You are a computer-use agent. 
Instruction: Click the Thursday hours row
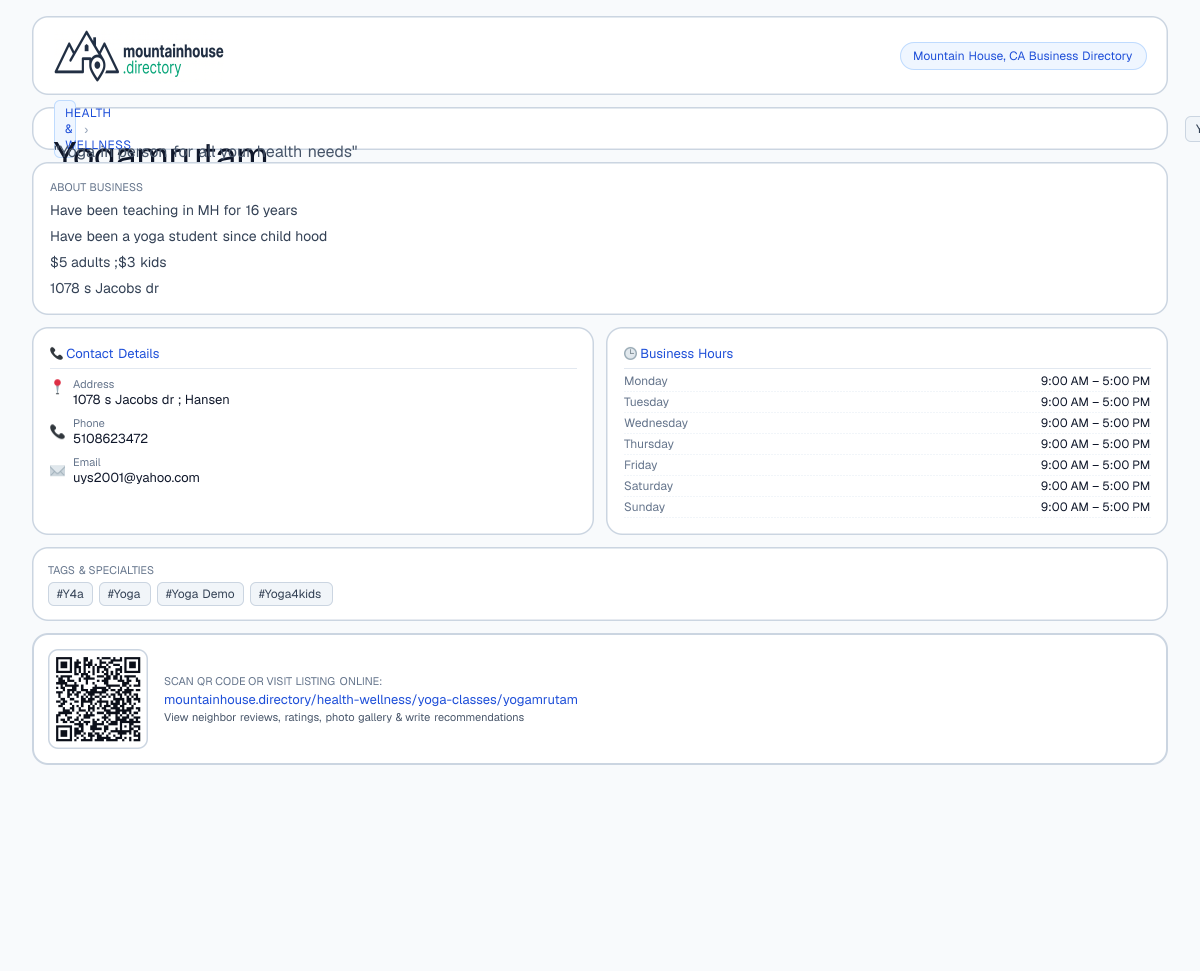[887, 444]
